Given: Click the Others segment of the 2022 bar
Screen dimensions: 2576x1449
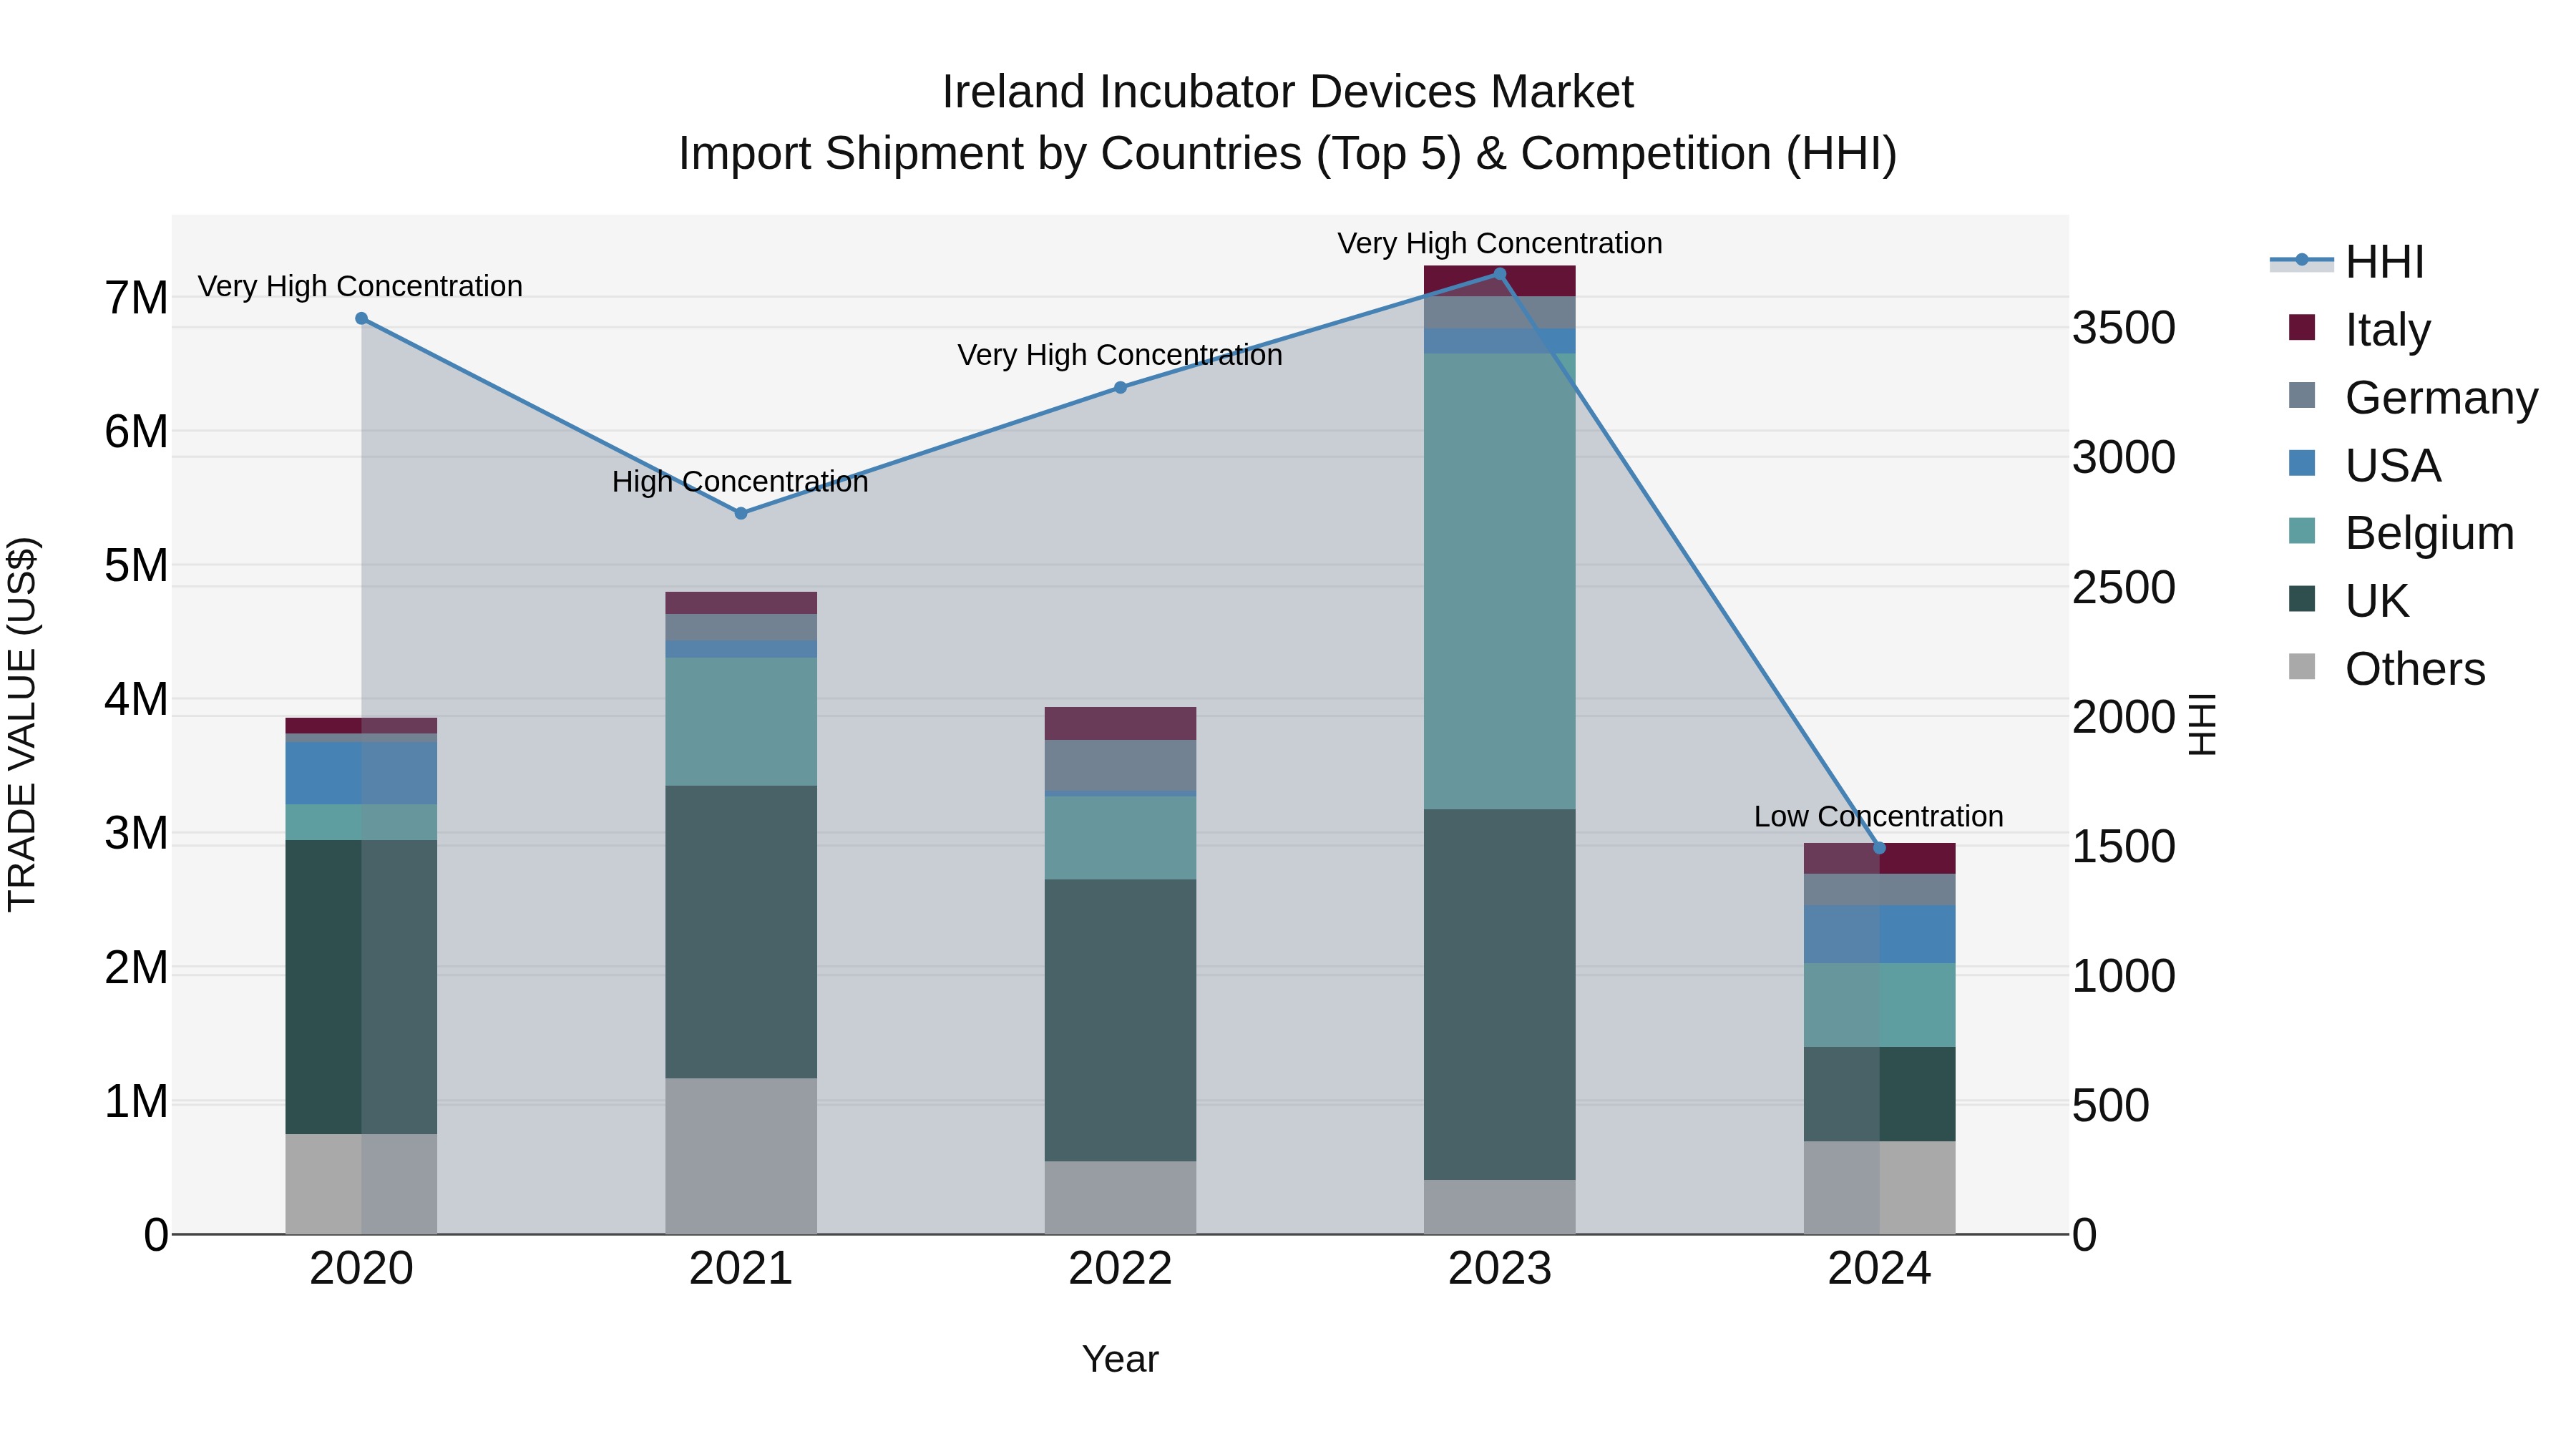Looking at the screenshot, I should 1120,1198.
